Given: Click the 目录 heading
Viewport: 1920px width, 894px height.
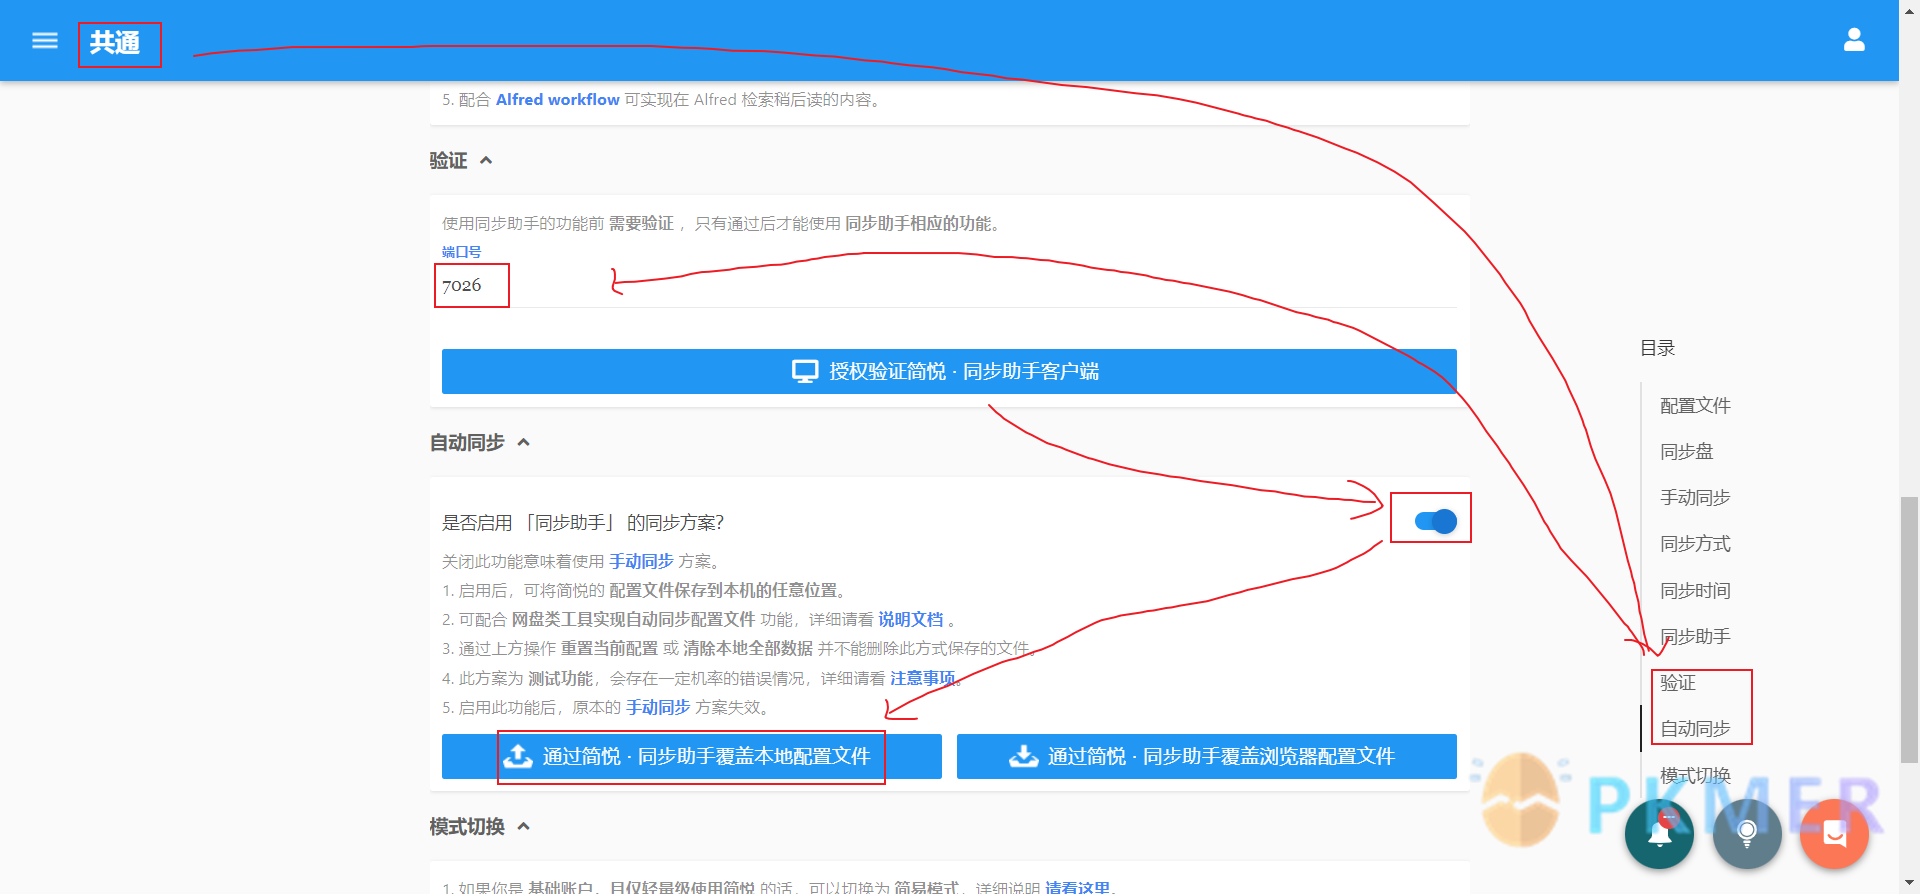Looking at the screenshot, I should point(1657,348).
